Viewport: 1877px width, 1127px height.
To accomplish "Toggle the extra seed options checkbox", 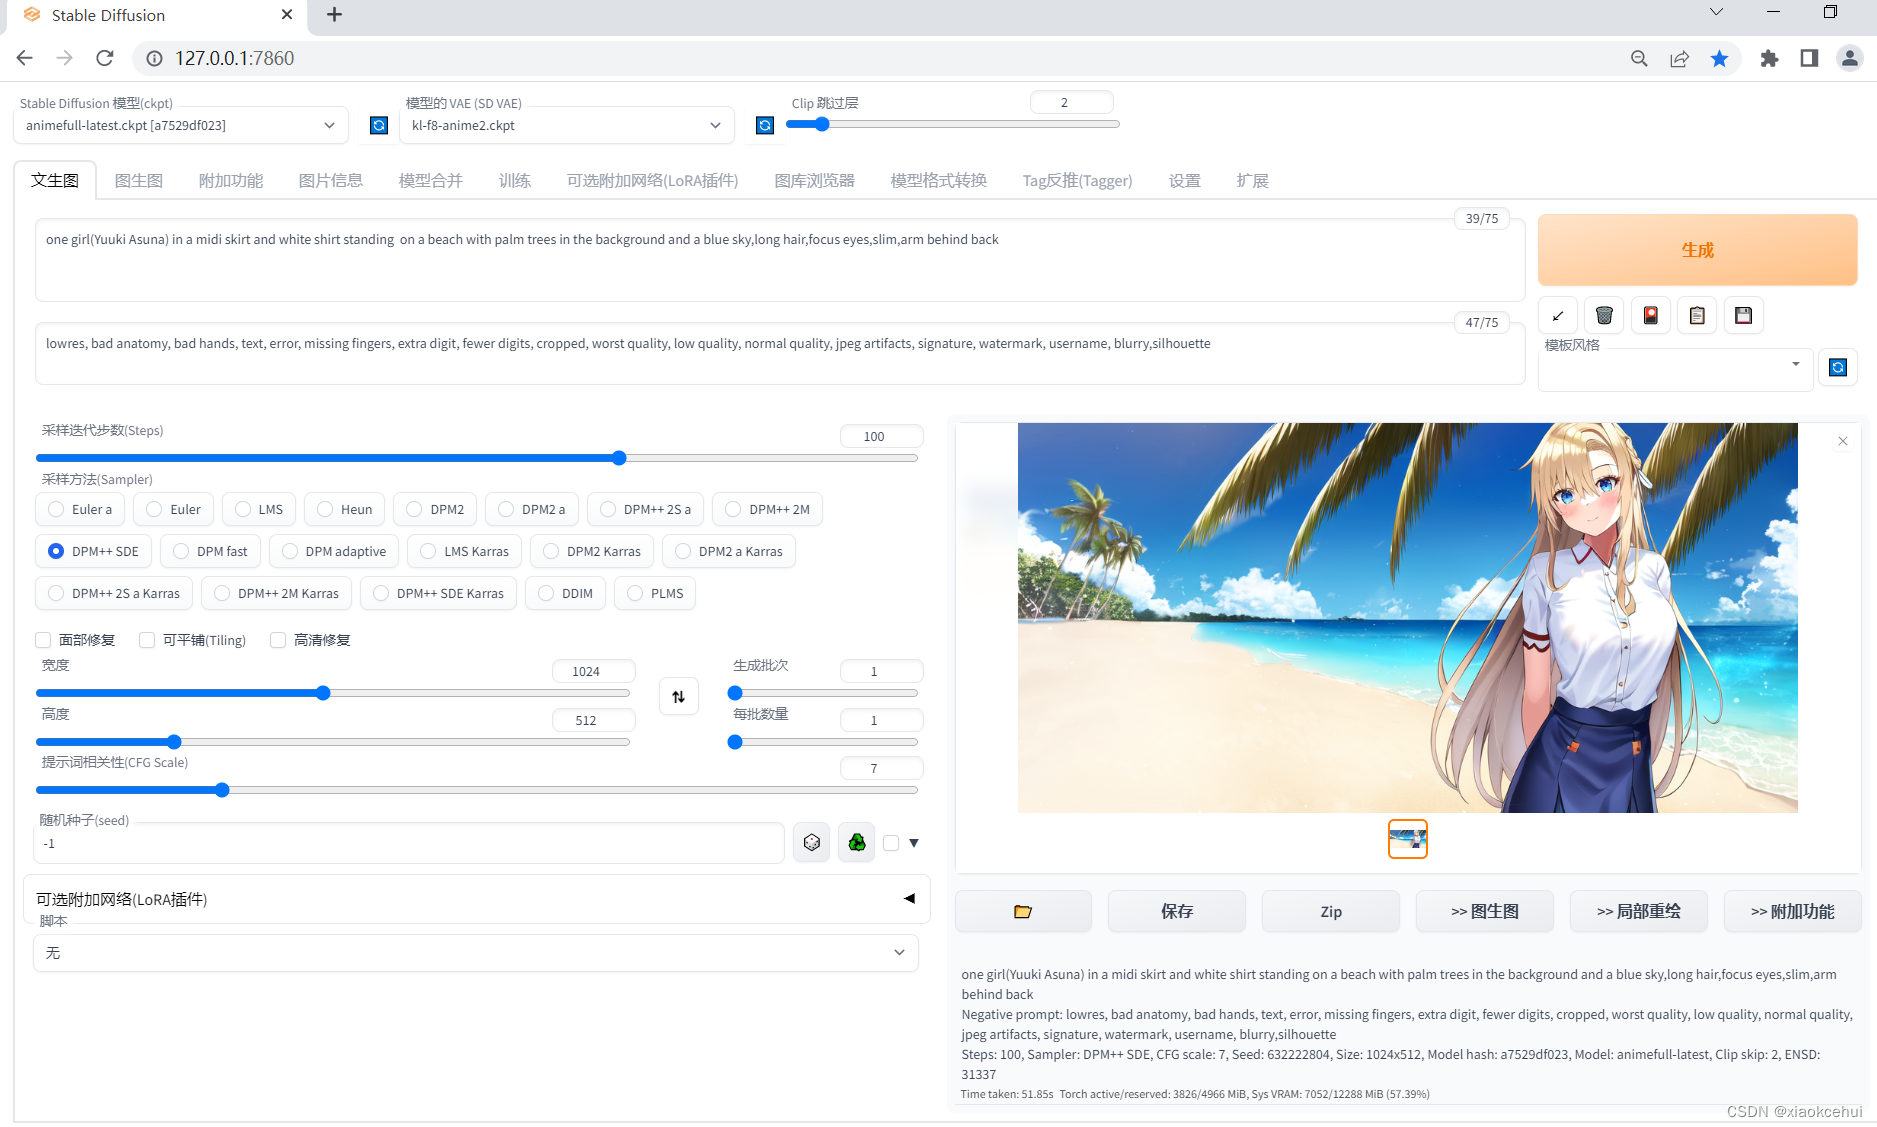I will [x=891, y=843].
